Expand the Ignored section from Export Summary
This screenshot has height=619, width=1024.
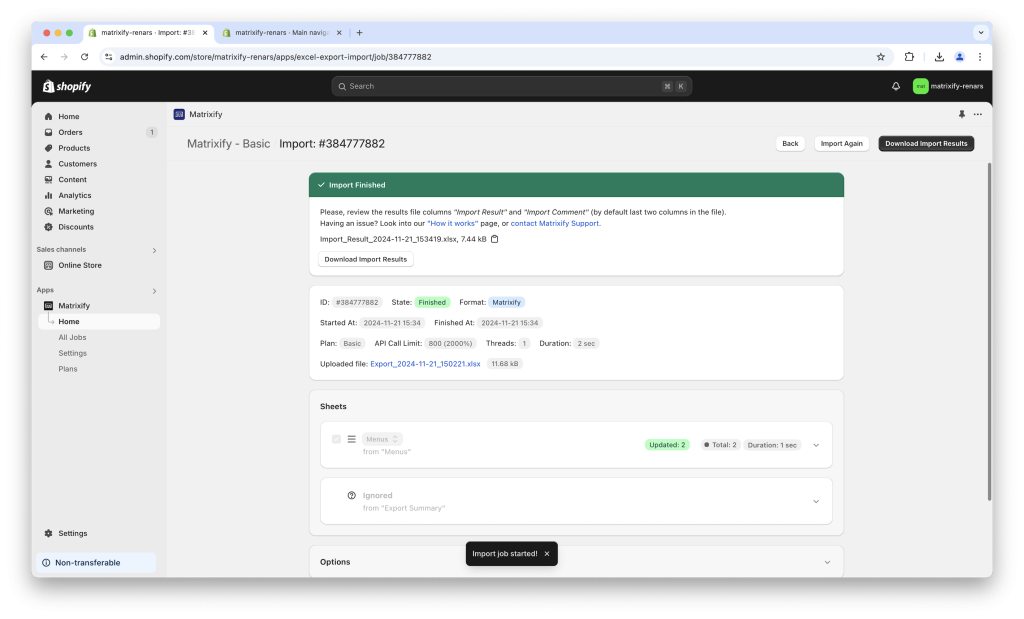[x=816, y=501]
